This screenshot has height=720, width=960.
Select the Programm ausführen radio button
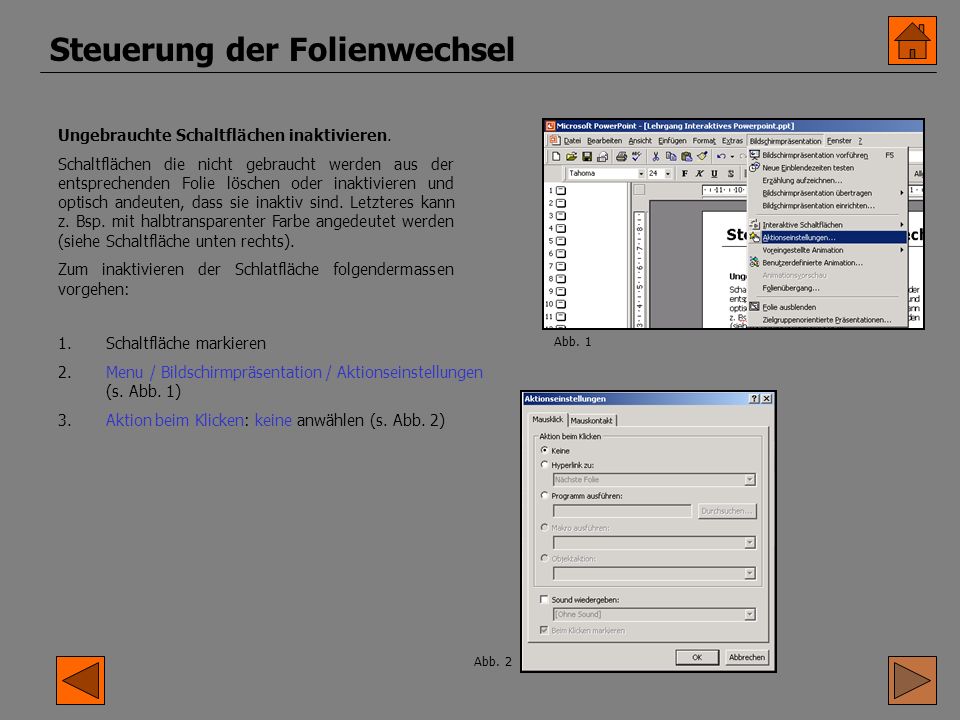(x=544, y=495)
